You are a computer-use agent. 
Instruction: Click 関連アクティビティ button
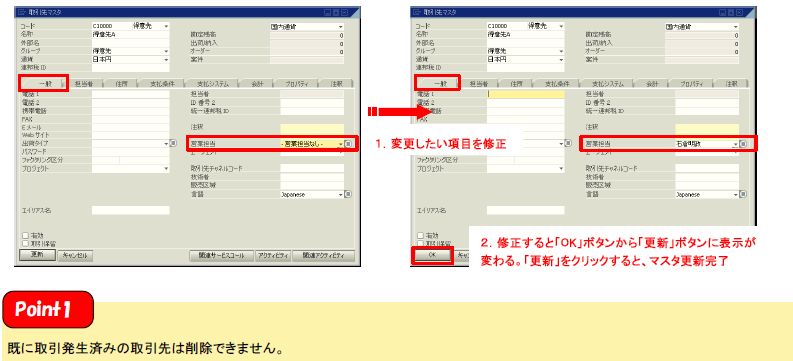pos(324,256)
